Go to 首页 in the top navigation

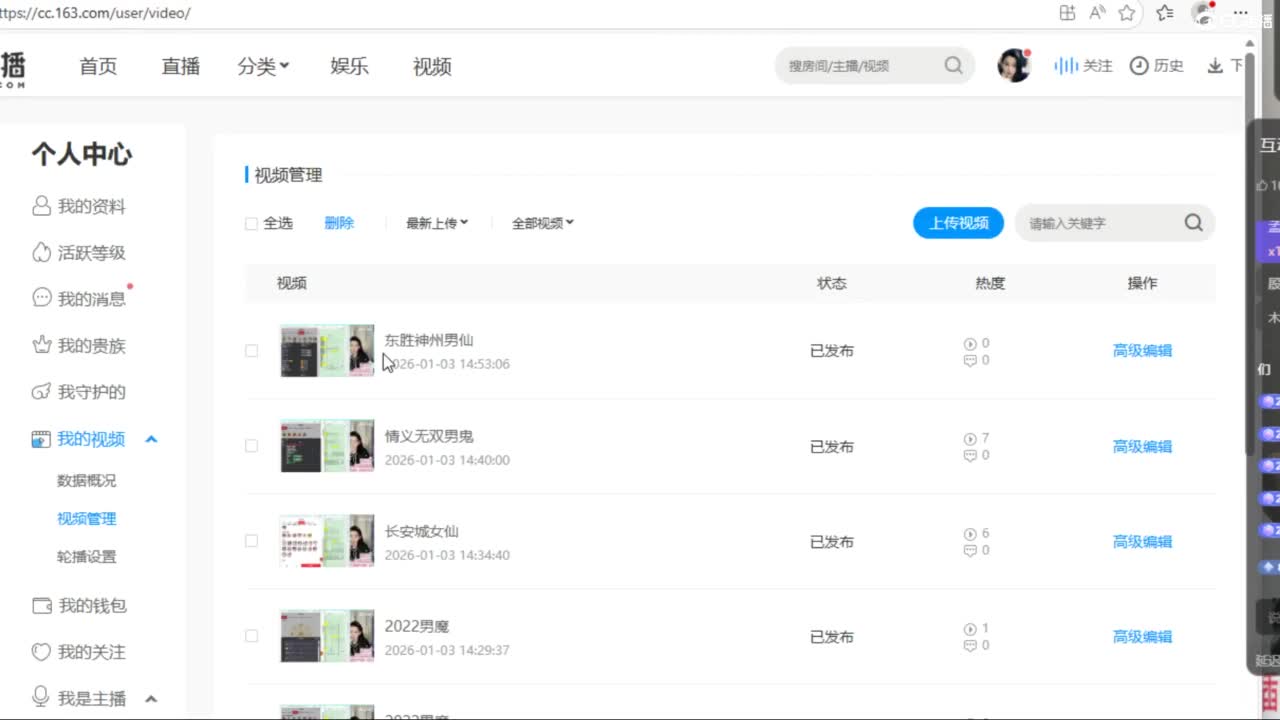(x=98, y=66)
